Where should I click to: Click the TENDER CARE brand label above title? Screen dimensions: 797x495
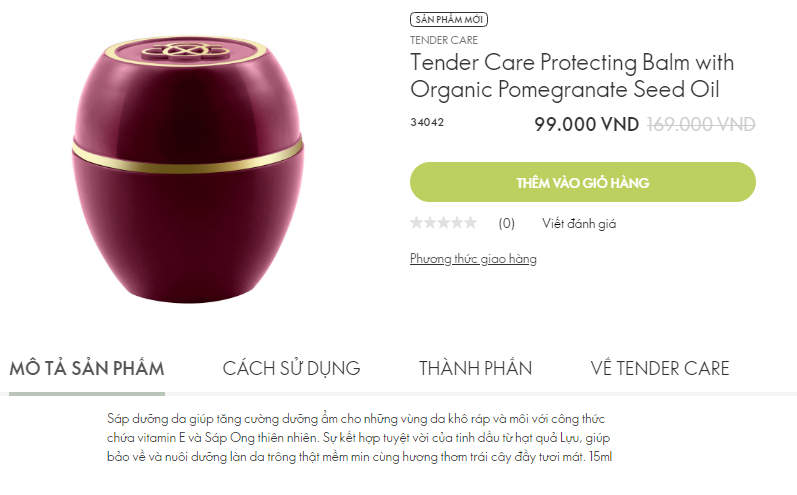tap(444, 40)
